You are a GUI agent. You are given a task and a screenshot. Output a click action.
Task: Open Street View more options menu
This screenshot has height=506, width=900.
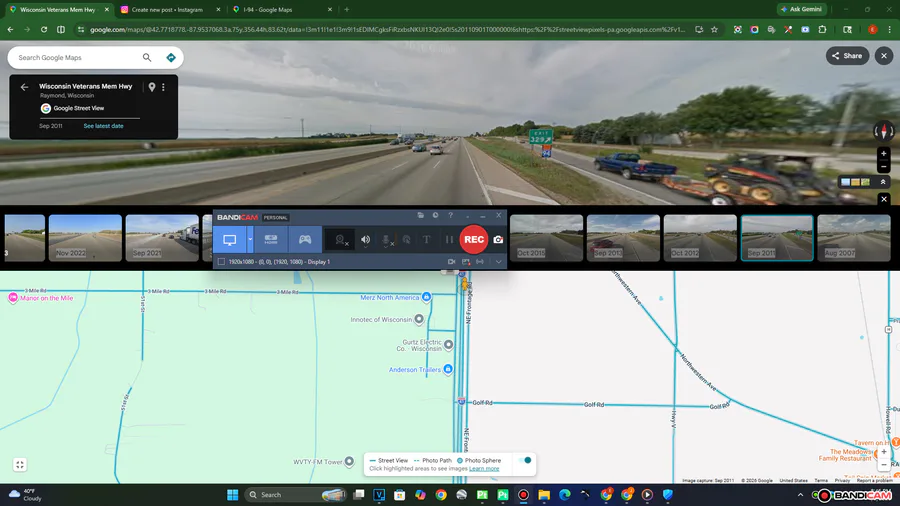click(x=164, y=87)
